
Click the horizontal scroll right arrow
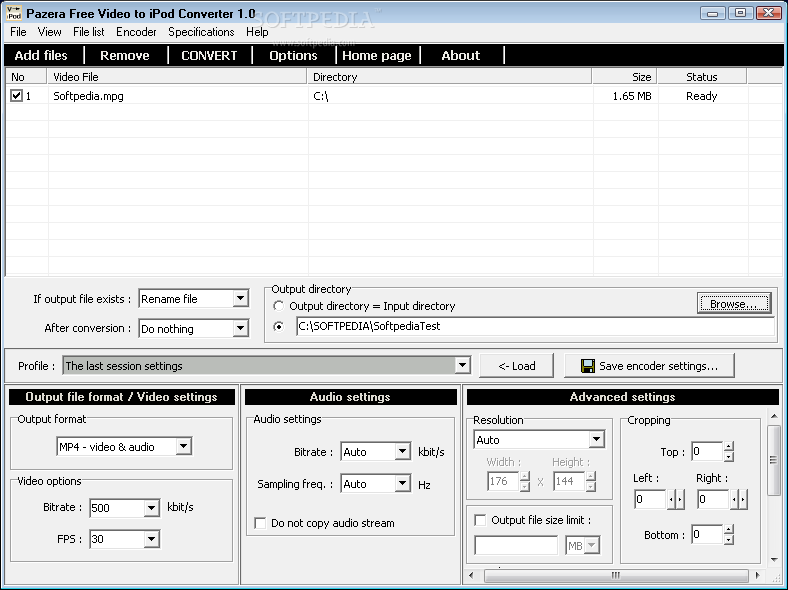(x=757, y=575)
